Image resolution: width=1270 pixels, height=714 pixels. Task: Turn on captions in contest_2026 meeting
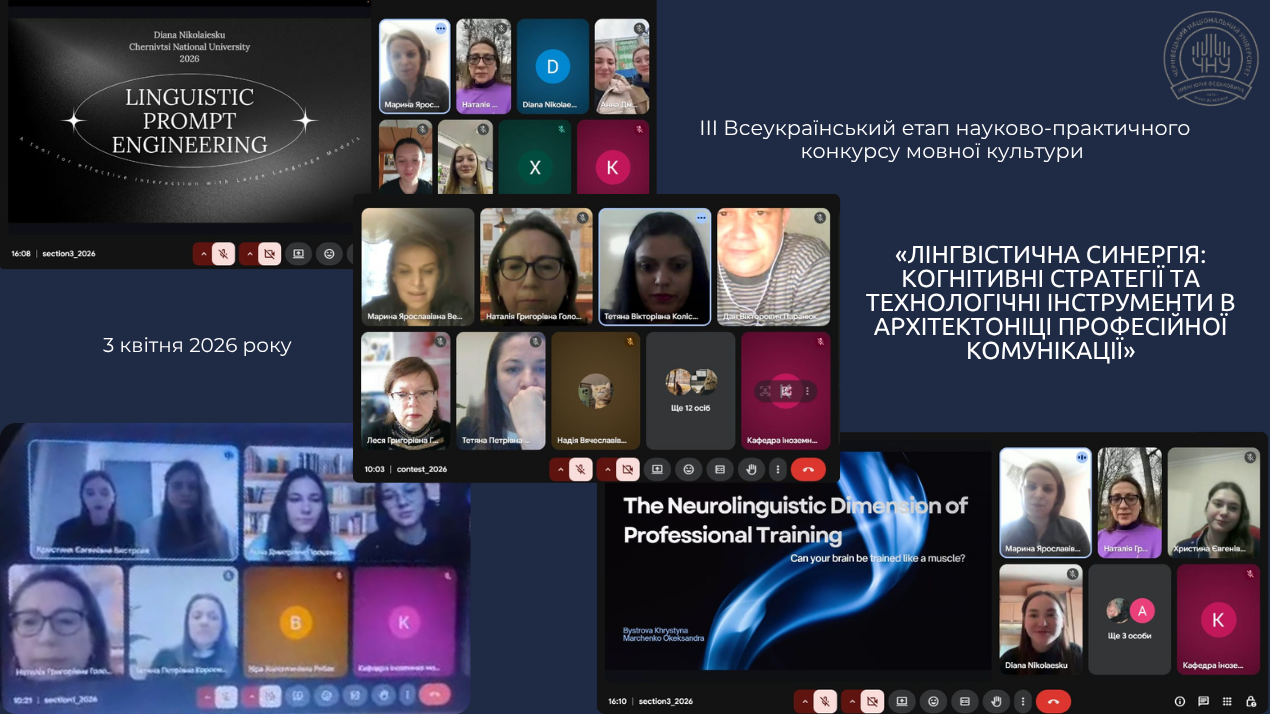click(719, 468)
